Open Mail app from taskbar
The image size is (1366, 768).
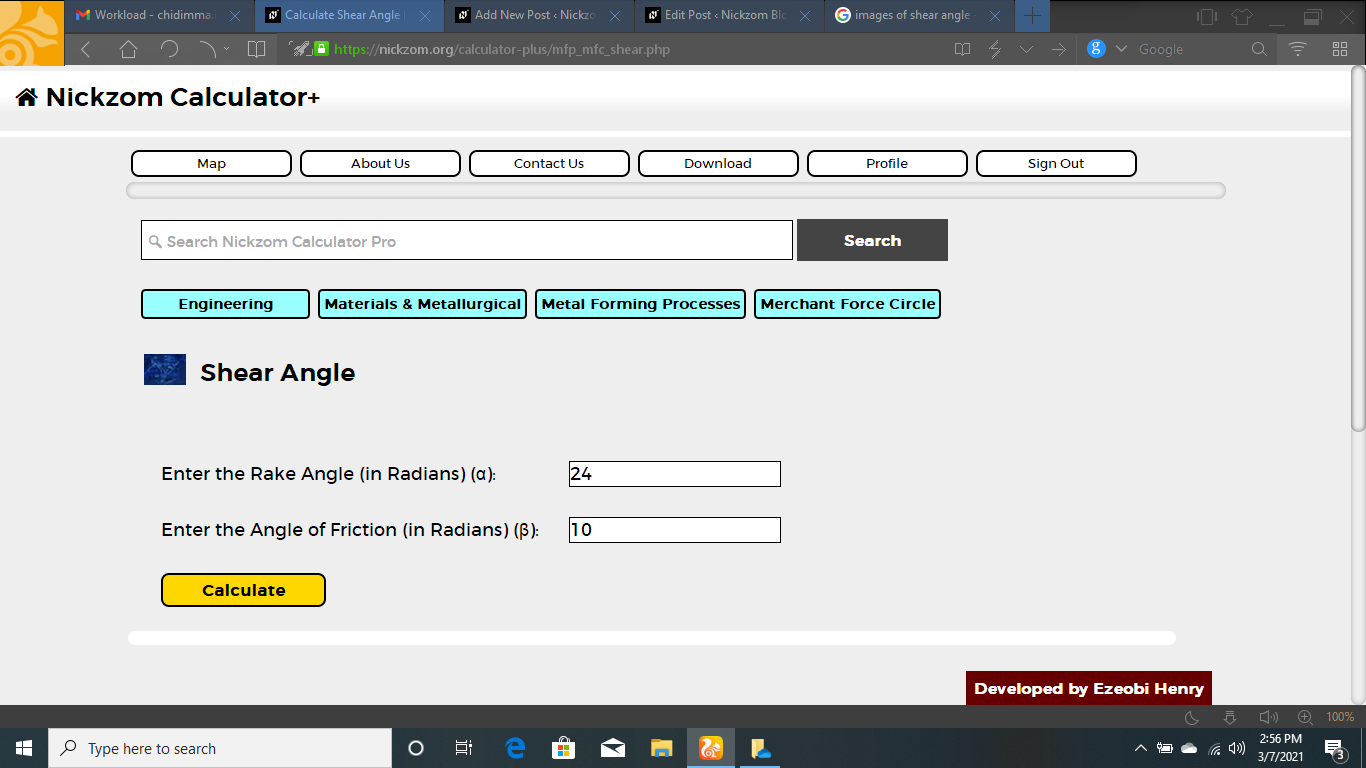(613, 748)
